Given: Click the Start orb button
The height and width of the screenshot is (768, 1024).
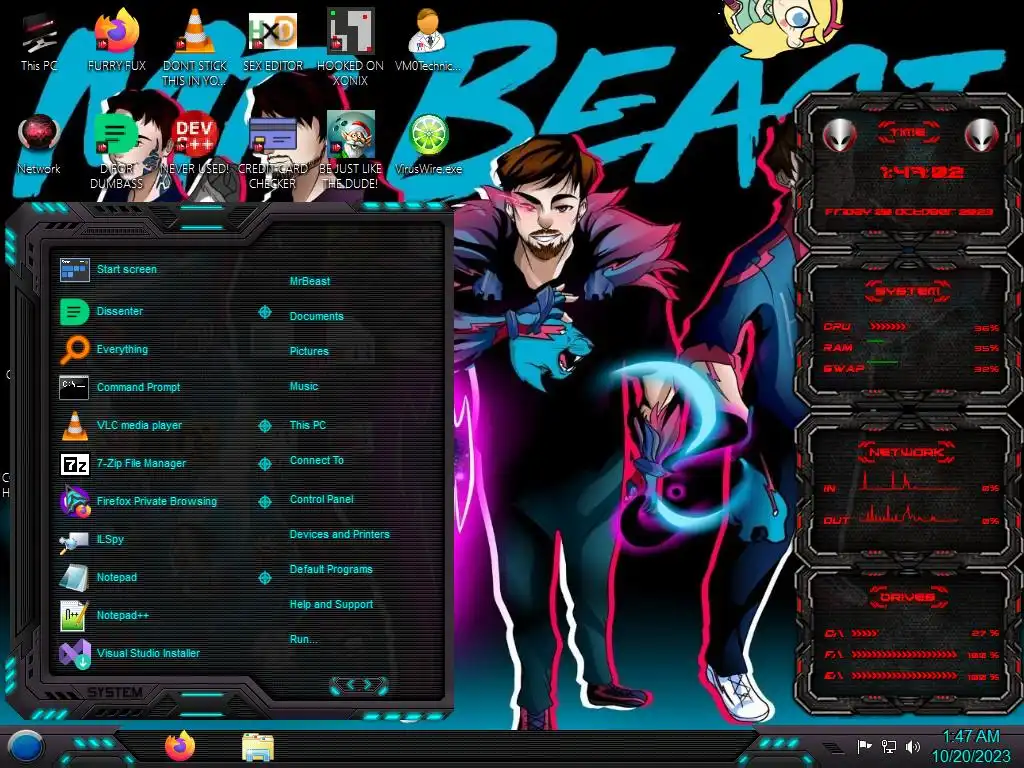Looking at the screenshot, I should (25, 747).
